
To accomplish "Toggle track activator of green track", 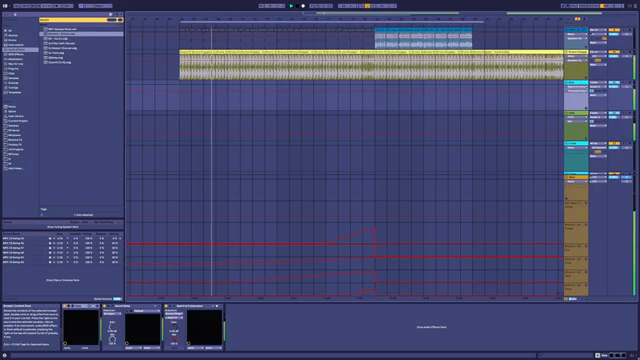I will point(614,113).
